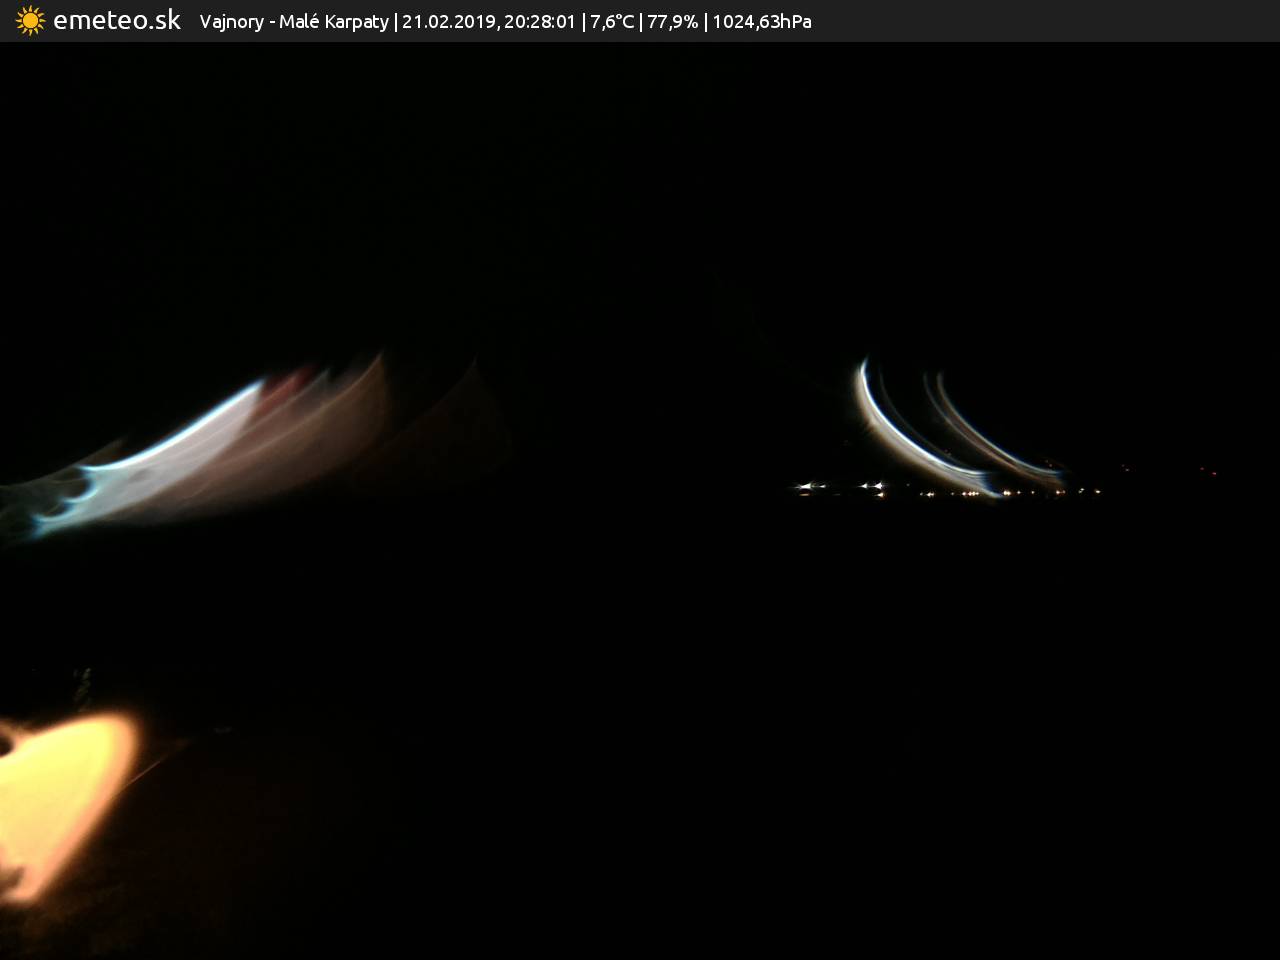Click the Malé Karpaty text in header
The image size is (1280, 960).
pos(333,22)
